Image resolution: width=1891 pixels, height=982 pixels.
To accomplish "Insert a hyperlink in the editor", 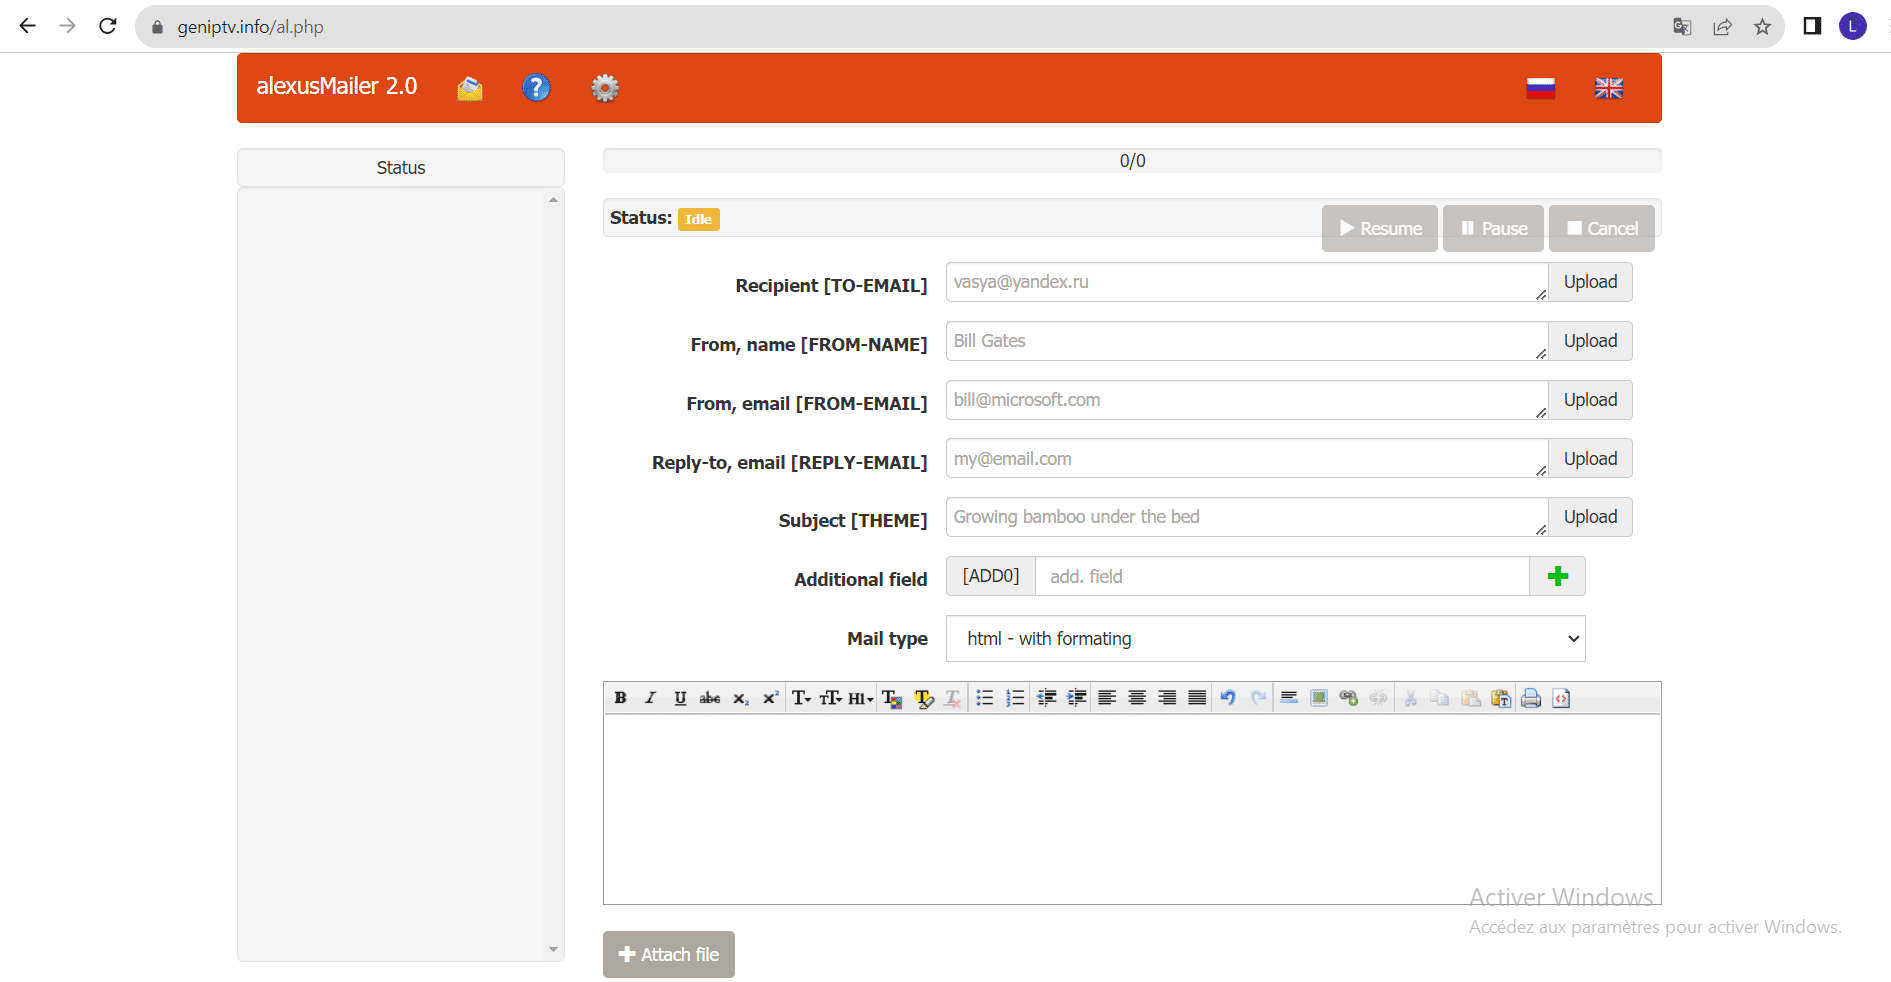I will point(1349,698).
